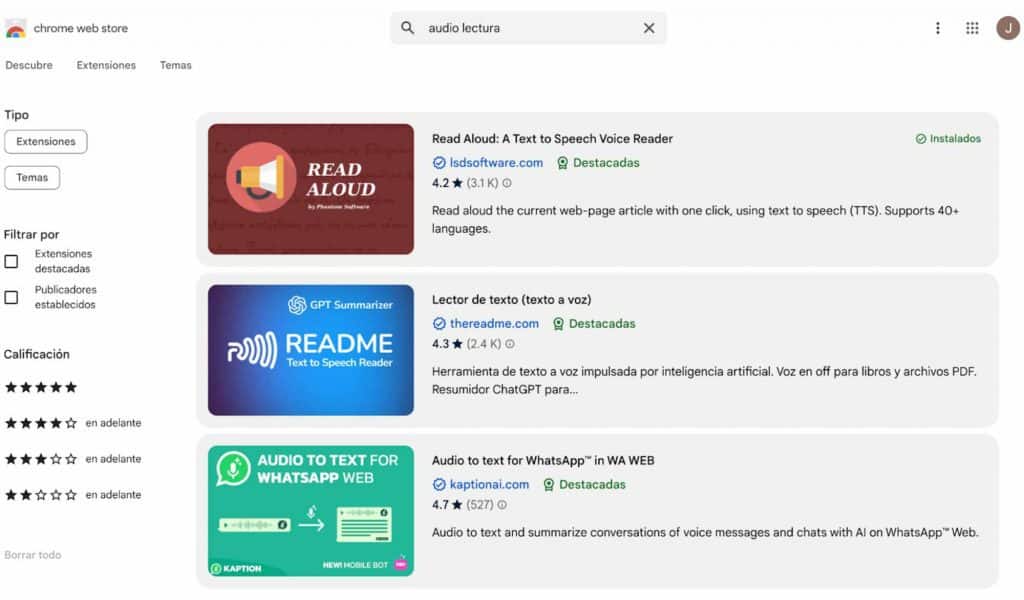This screenshot has height=600, width=1024.
Task: Click verified badge beside kaptionai.com
Action: pyautogui.click(x=439, y=484)
